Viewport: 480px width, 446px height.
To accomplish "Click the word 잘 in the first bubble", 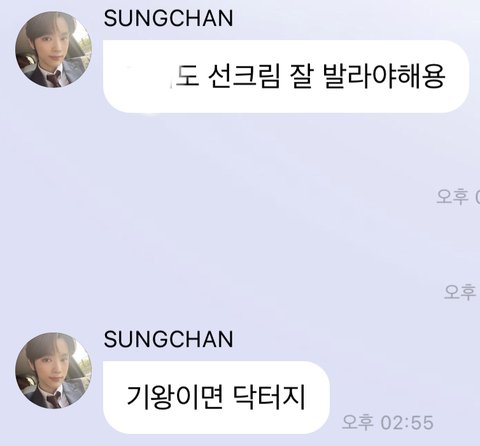I will (302, 76).
